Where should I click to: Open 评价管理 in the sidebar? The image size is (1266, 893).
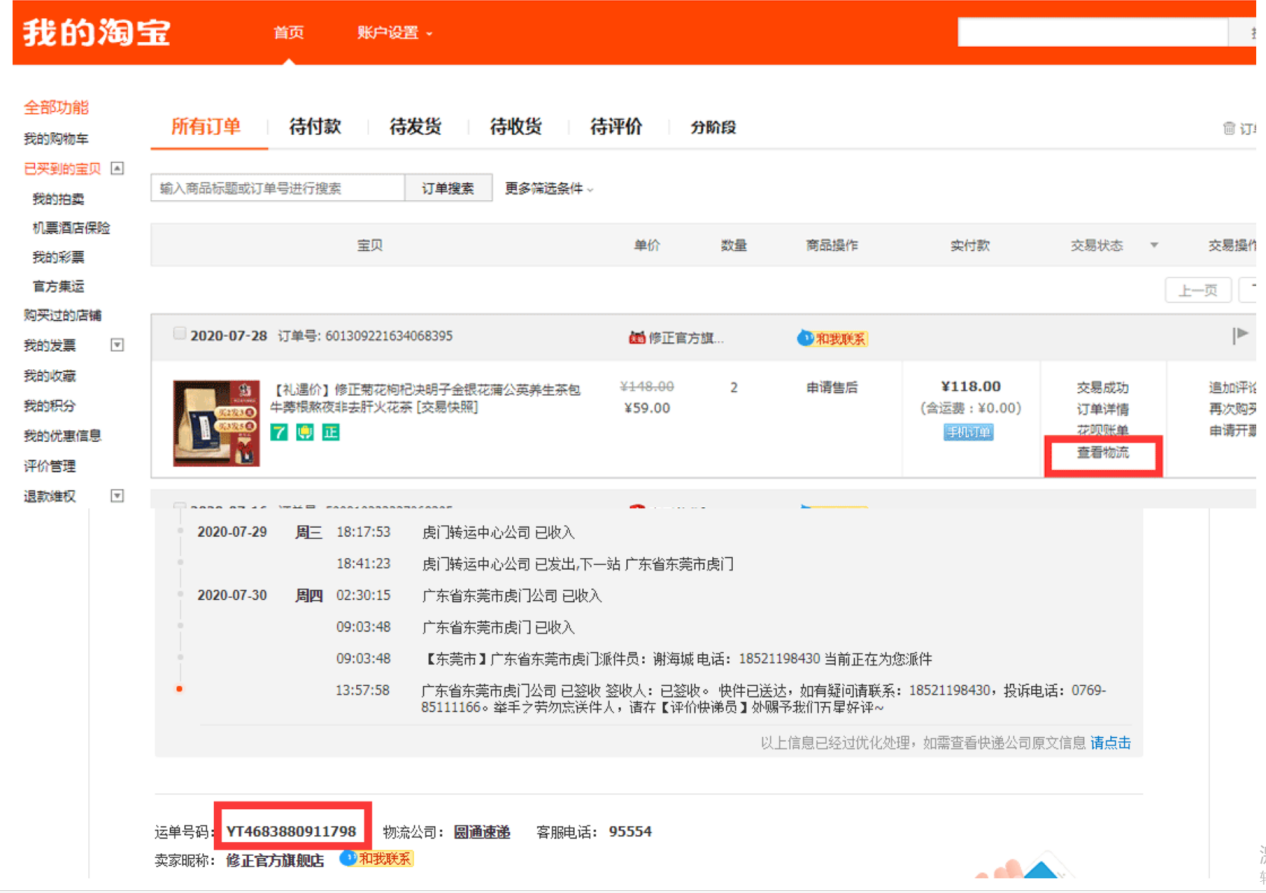point(50,466)
